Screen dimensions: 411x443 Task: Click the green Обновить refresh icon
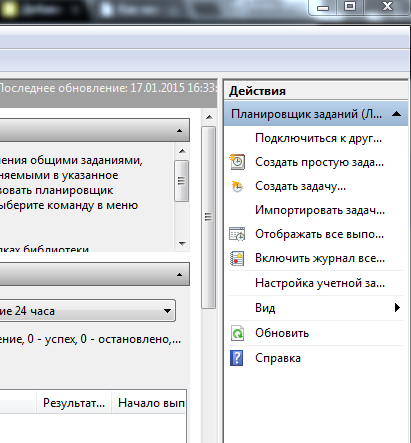click(237, 333)
